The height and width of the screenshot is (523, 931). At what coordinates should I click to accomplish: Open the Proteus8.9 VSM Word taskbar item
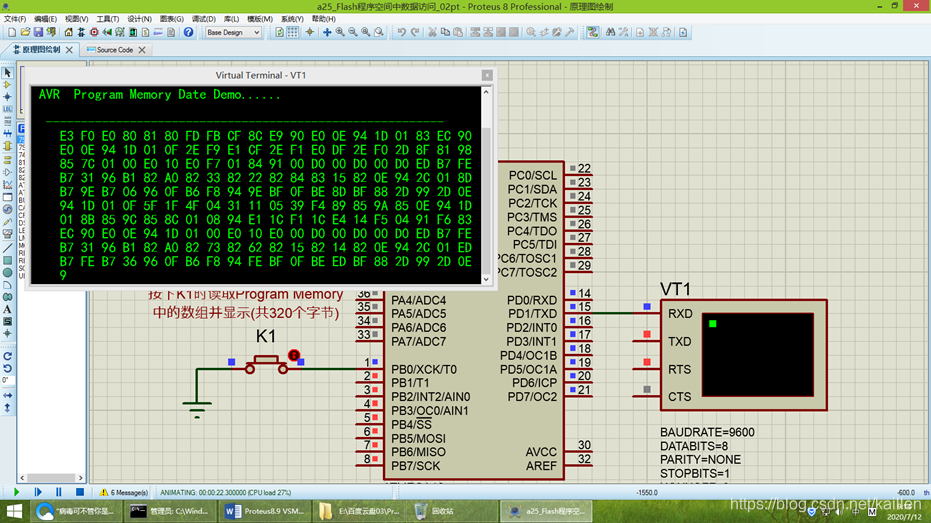(x=265, y=511)
